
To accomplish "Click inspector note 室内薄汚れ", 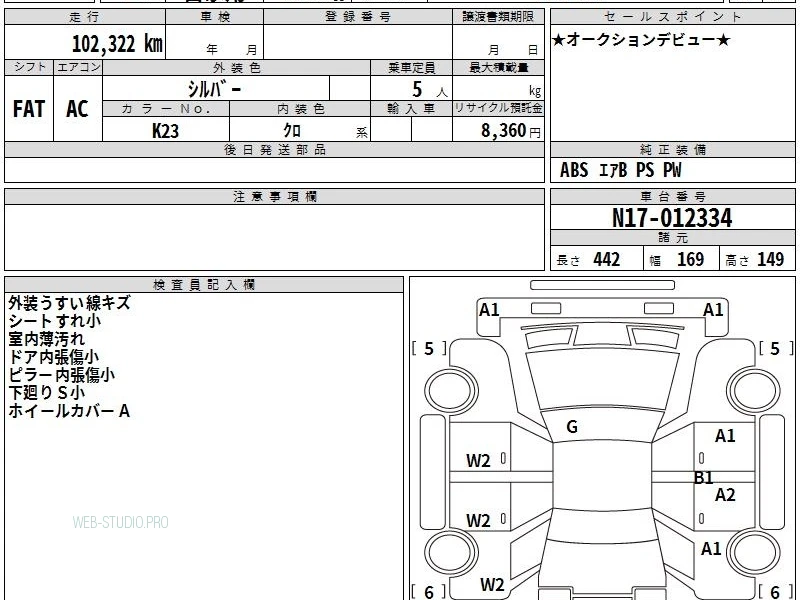I will pos(46,339).
